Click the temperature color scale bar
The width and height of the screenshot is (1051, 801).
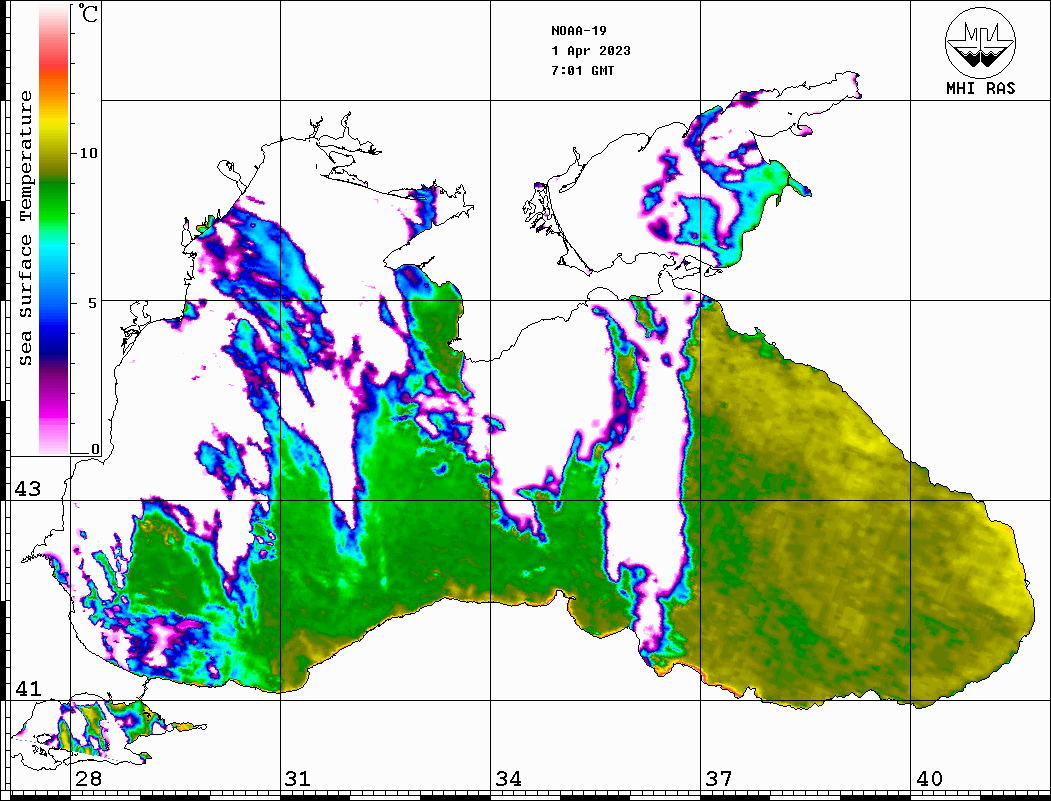coord(54,229)
